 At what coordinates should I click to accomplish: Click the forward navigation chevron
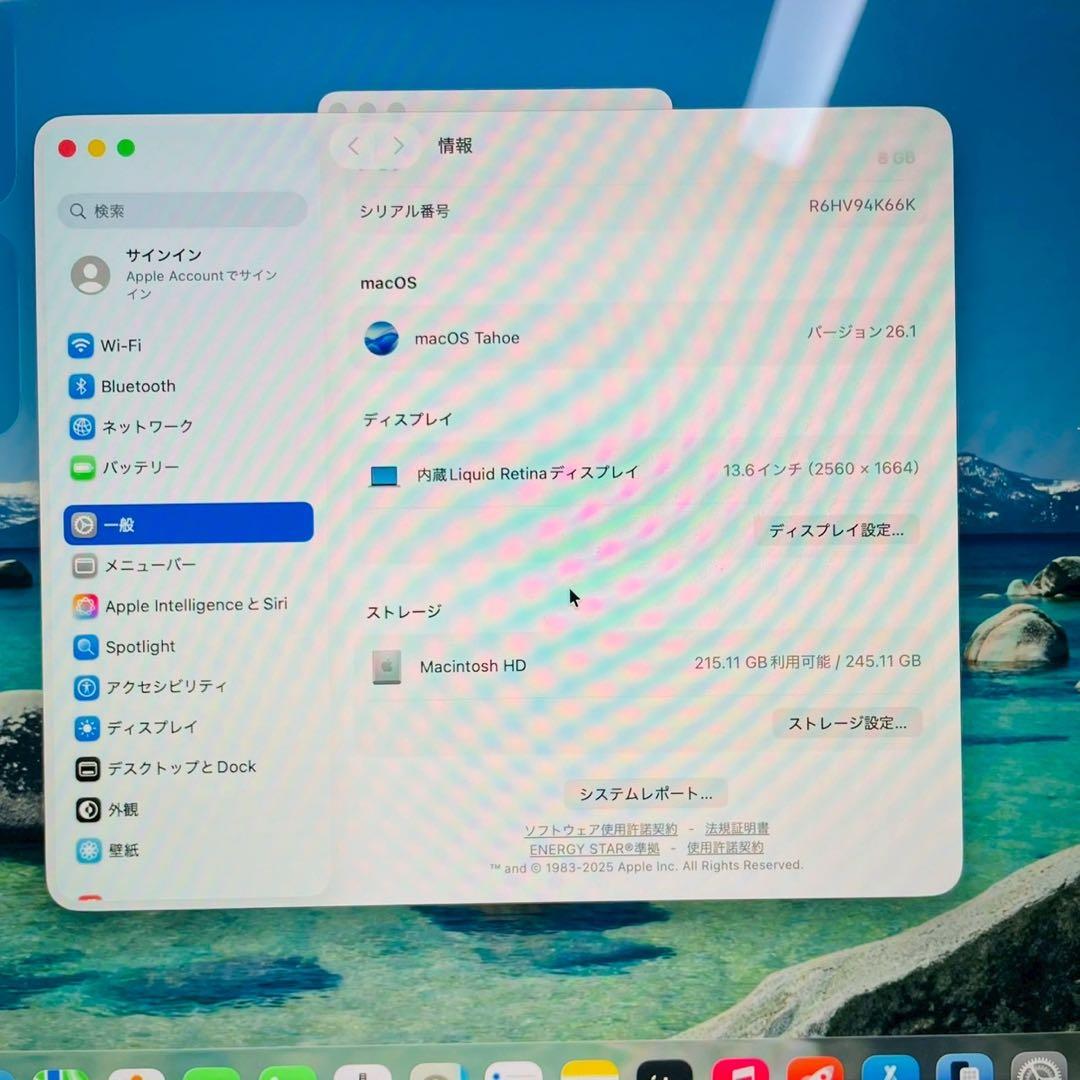point(398,145)
